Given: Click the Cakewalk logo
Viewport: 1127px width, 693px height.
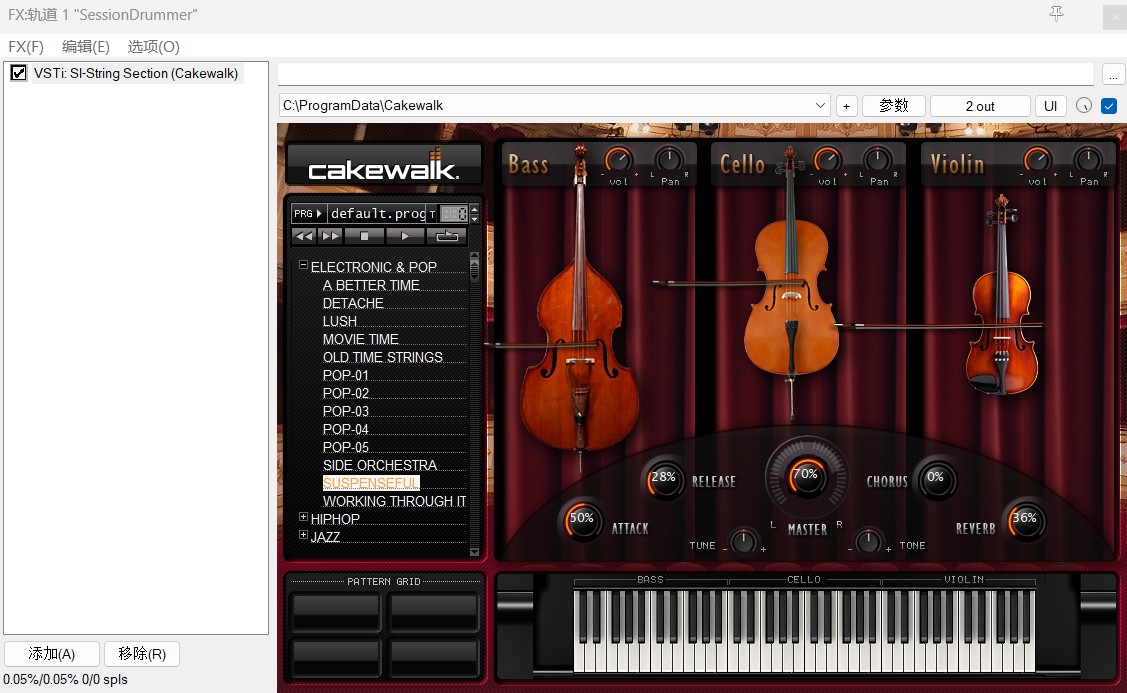Looking at the screenshot, I should (384, 165).
